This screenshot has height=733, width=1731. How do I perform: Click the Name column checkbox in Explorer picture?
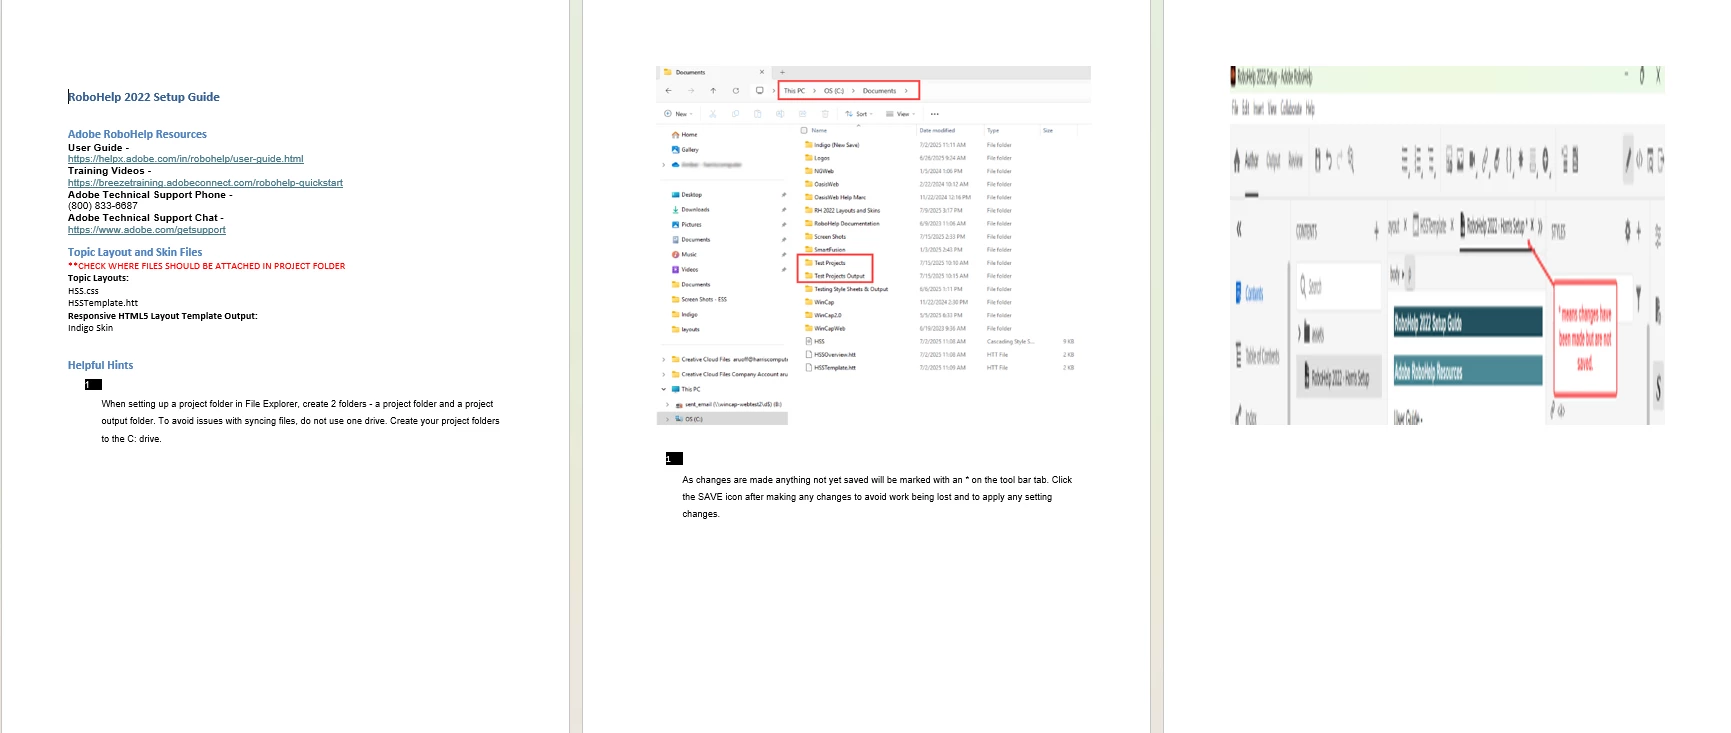tap(804, 131)
